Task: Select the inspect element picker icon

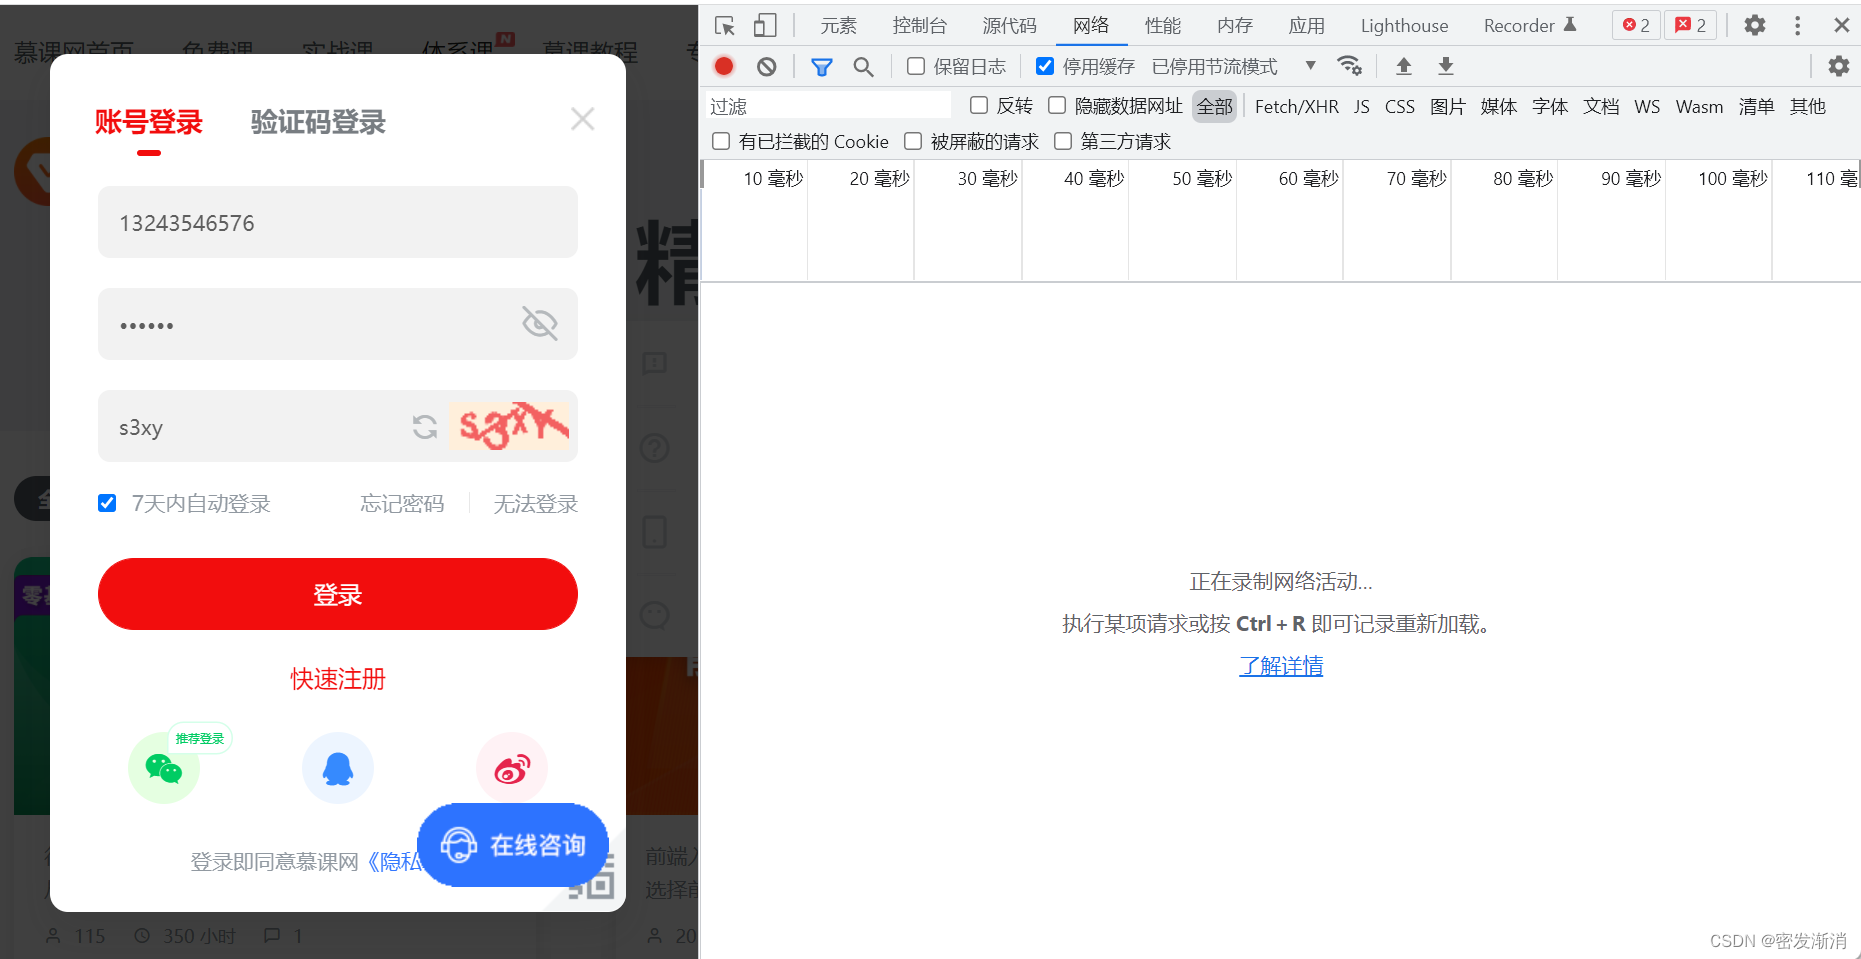Action: [725, 26]
